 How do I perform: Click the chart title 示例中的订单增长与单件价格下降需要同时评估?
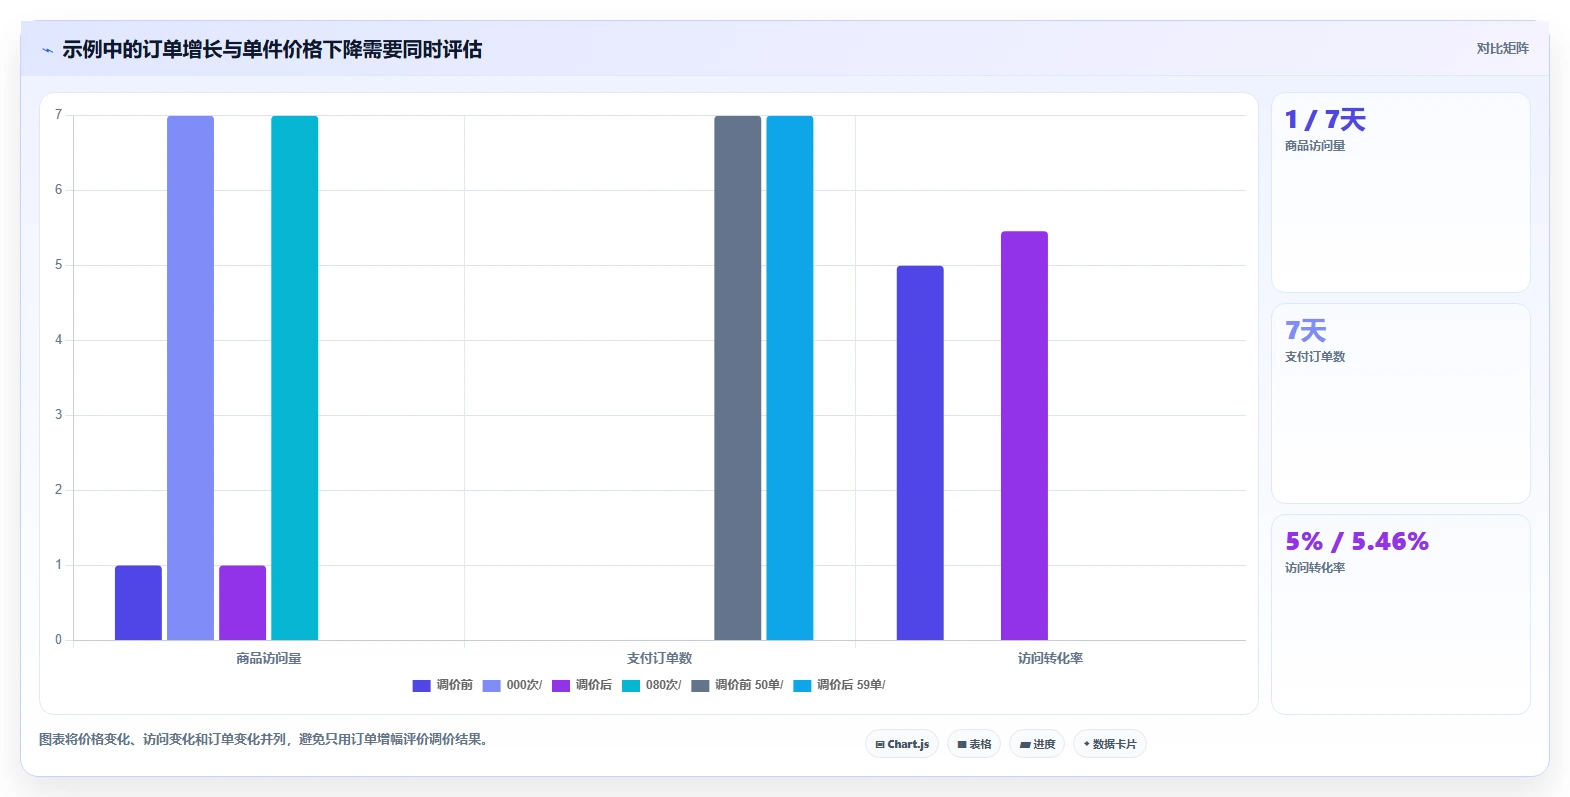[x=272, y=50]
